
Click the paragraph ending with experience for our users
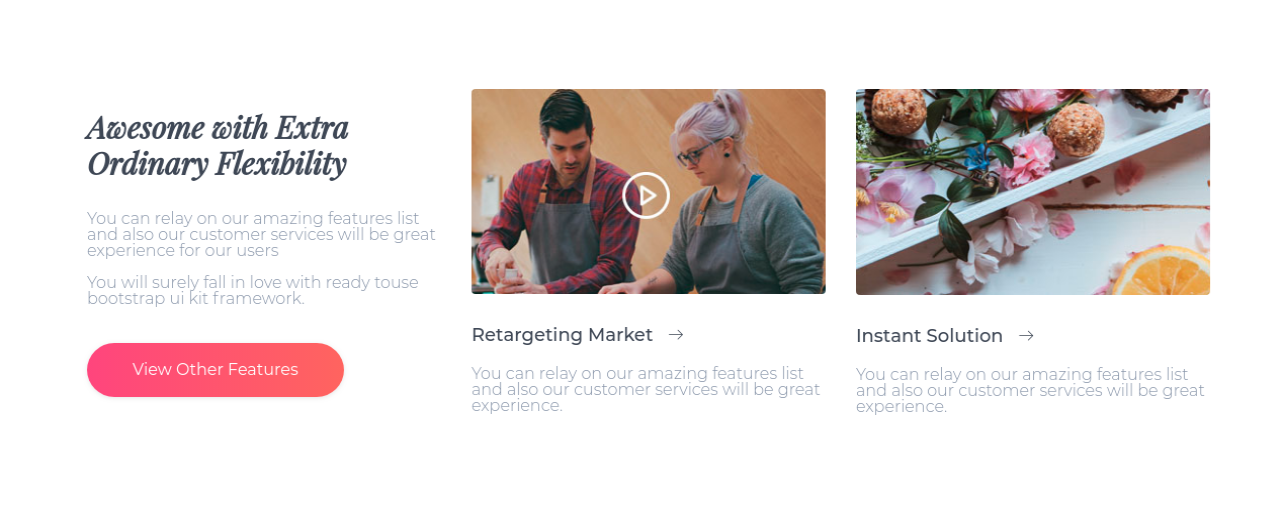pyautogui.click(x=261, y=234)
